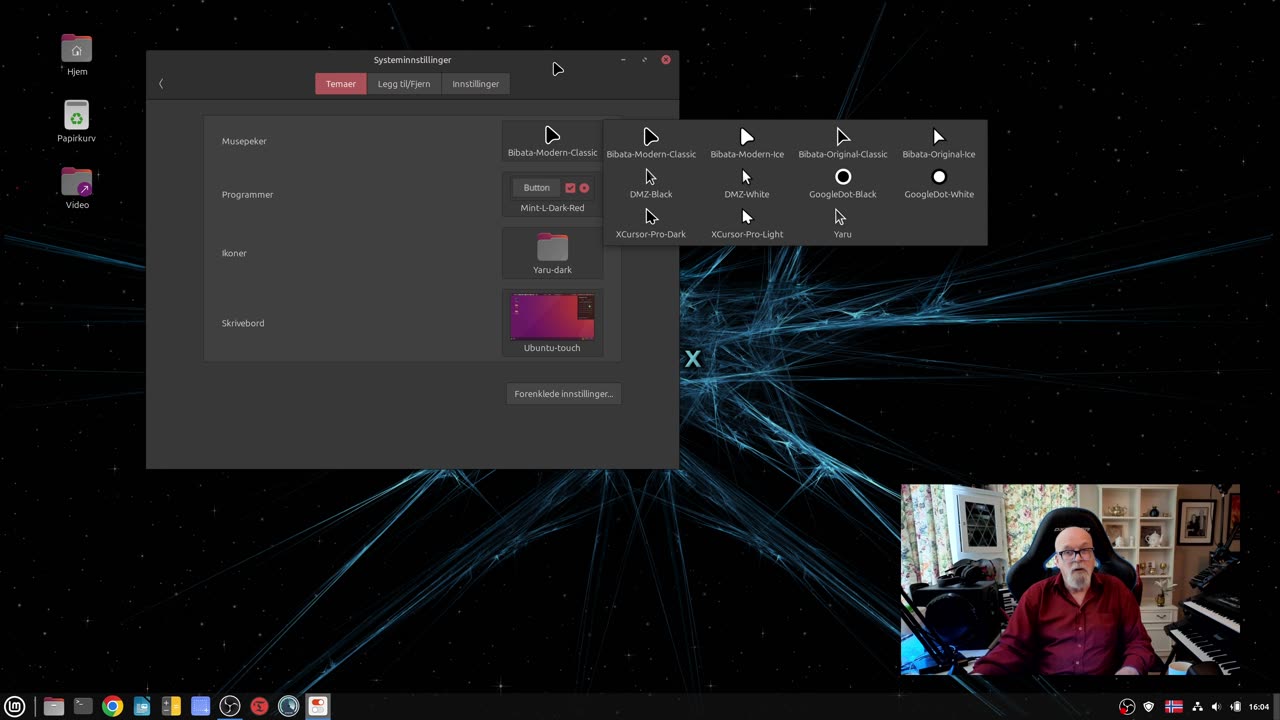Open the Linux Mint start menu

click(x=15, y=706)
